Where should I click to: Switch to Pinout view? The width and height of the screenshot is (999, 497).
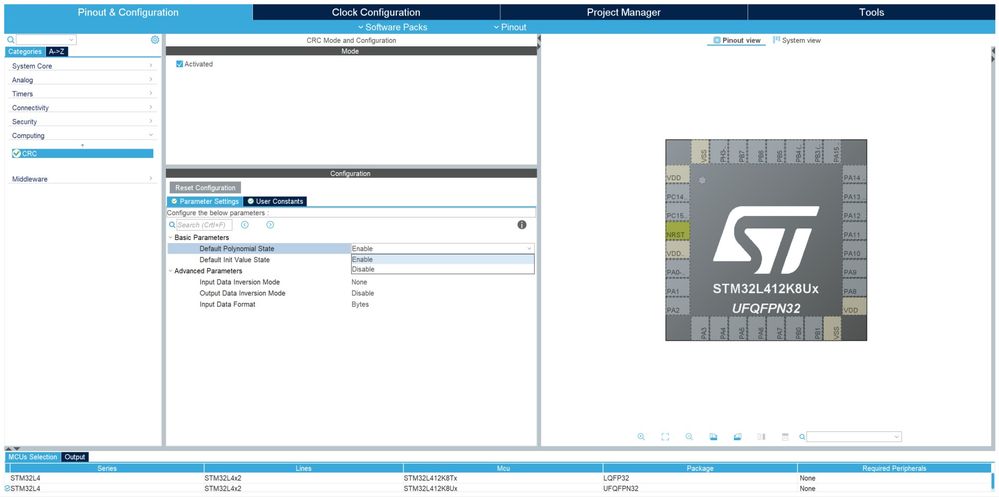(736, 40)
